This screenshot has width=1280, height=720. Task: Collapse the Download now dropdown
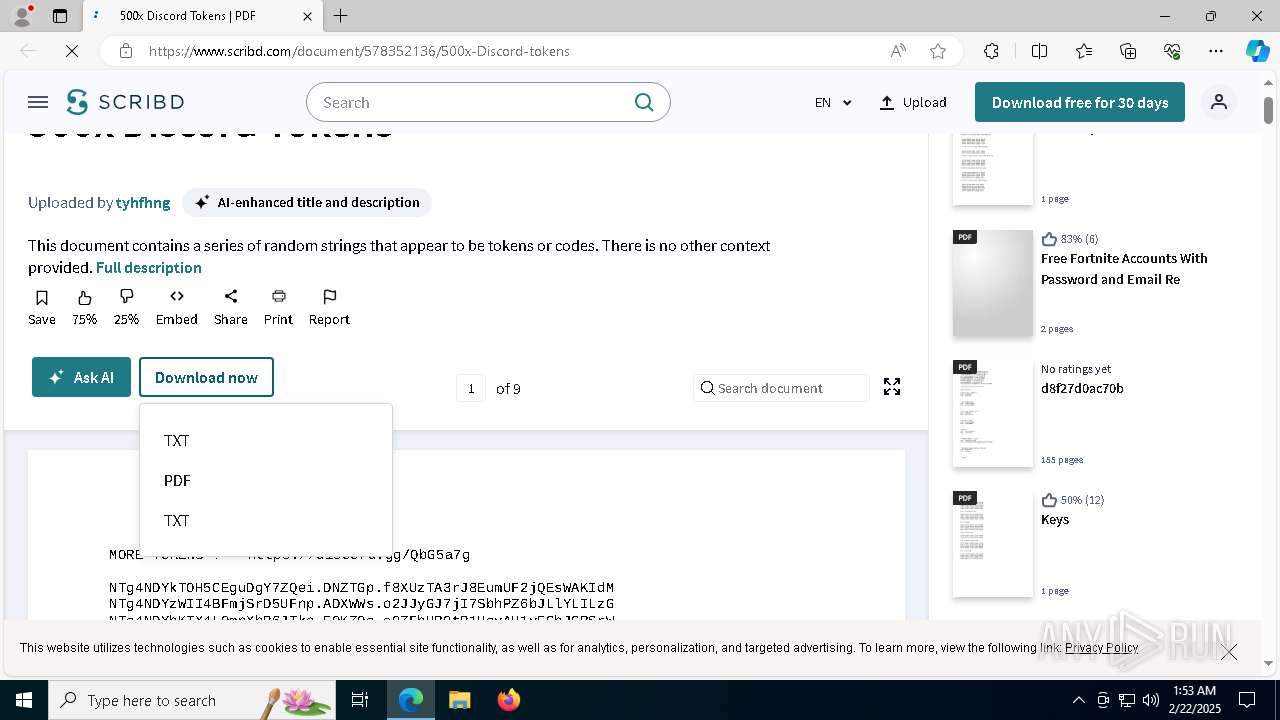pos(206,377)
